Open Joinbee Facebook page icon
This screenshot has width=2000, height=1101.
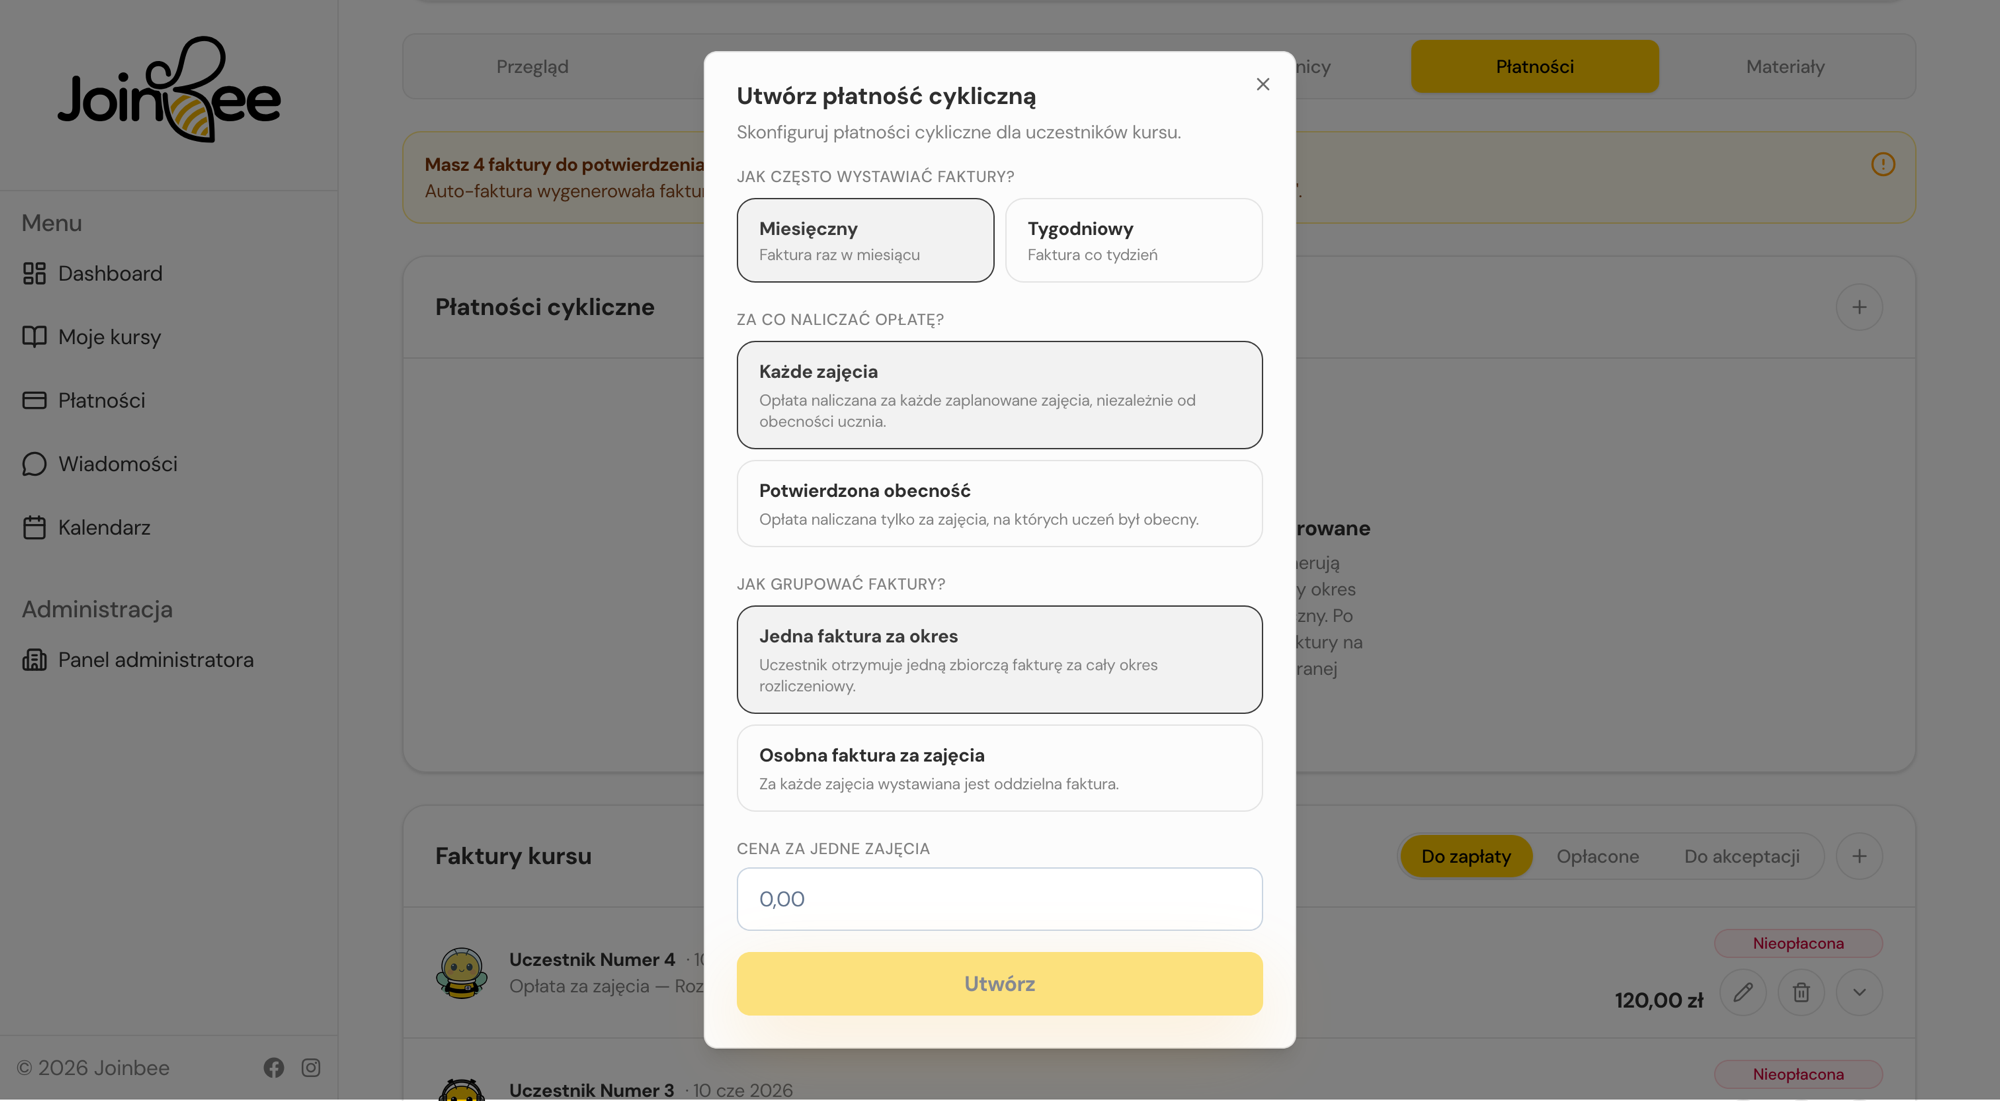pos(274,1068)
